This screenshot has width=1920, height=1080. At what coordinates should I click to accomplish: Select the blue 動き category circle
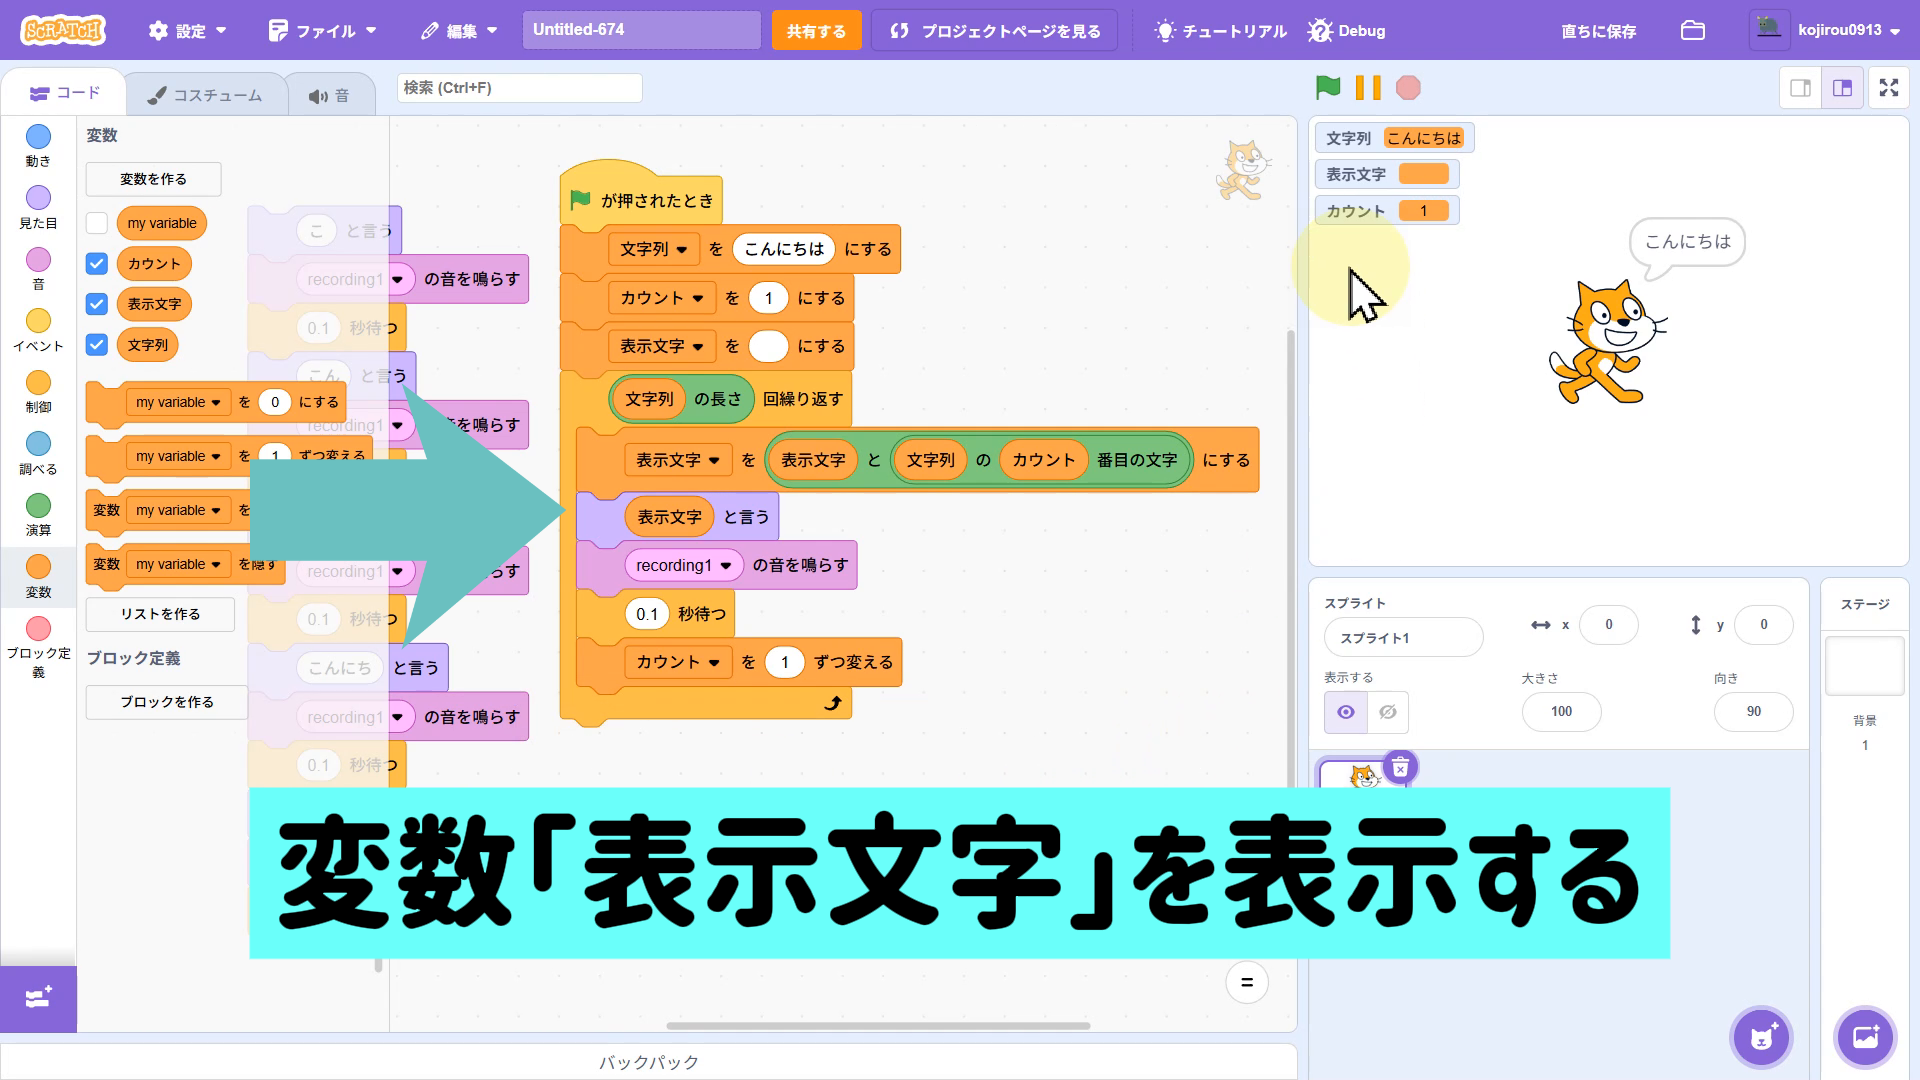coord(38,137)
